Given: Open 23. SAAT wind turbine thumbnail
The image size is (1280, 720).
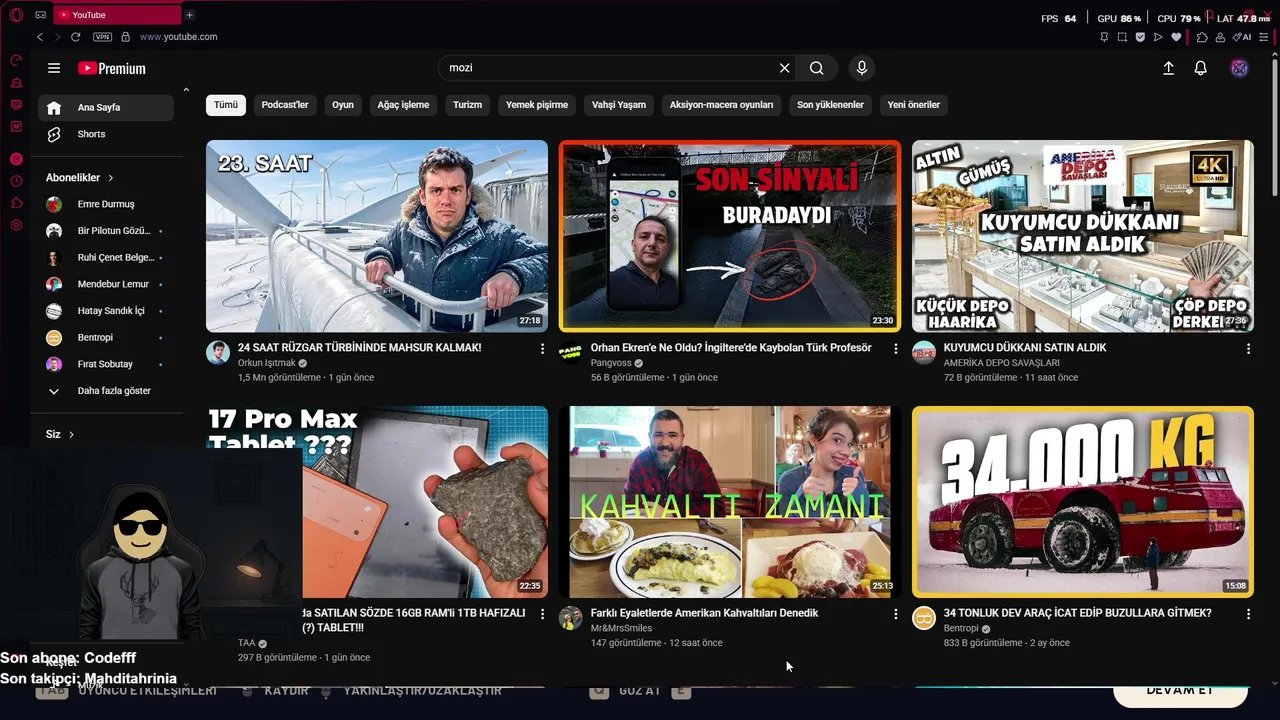Looking at the screenshot, I should click(x=377, y=236).
